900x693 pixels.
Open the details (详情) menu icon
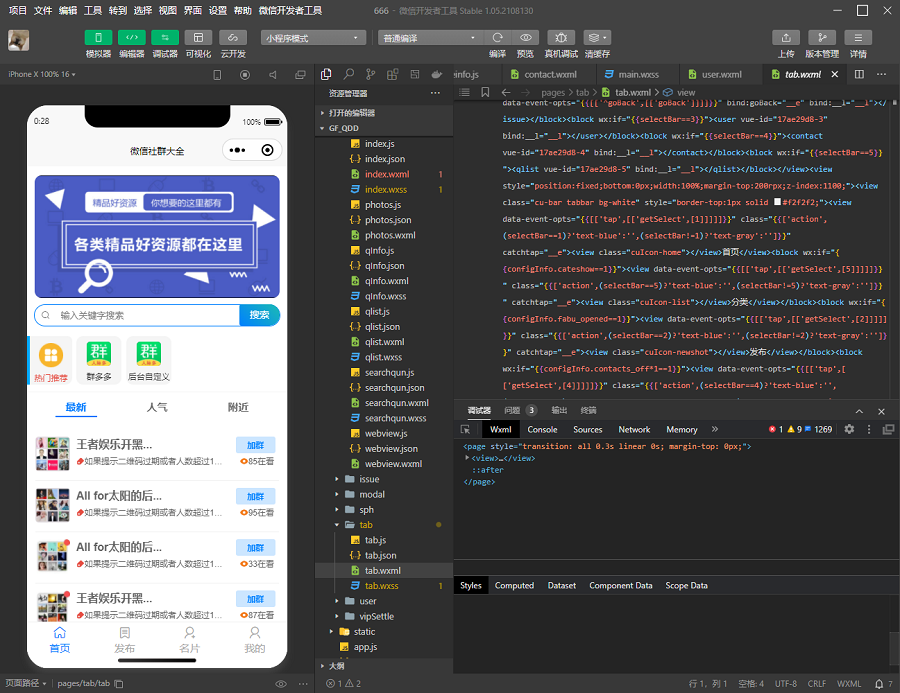click(x=858, y=38)
